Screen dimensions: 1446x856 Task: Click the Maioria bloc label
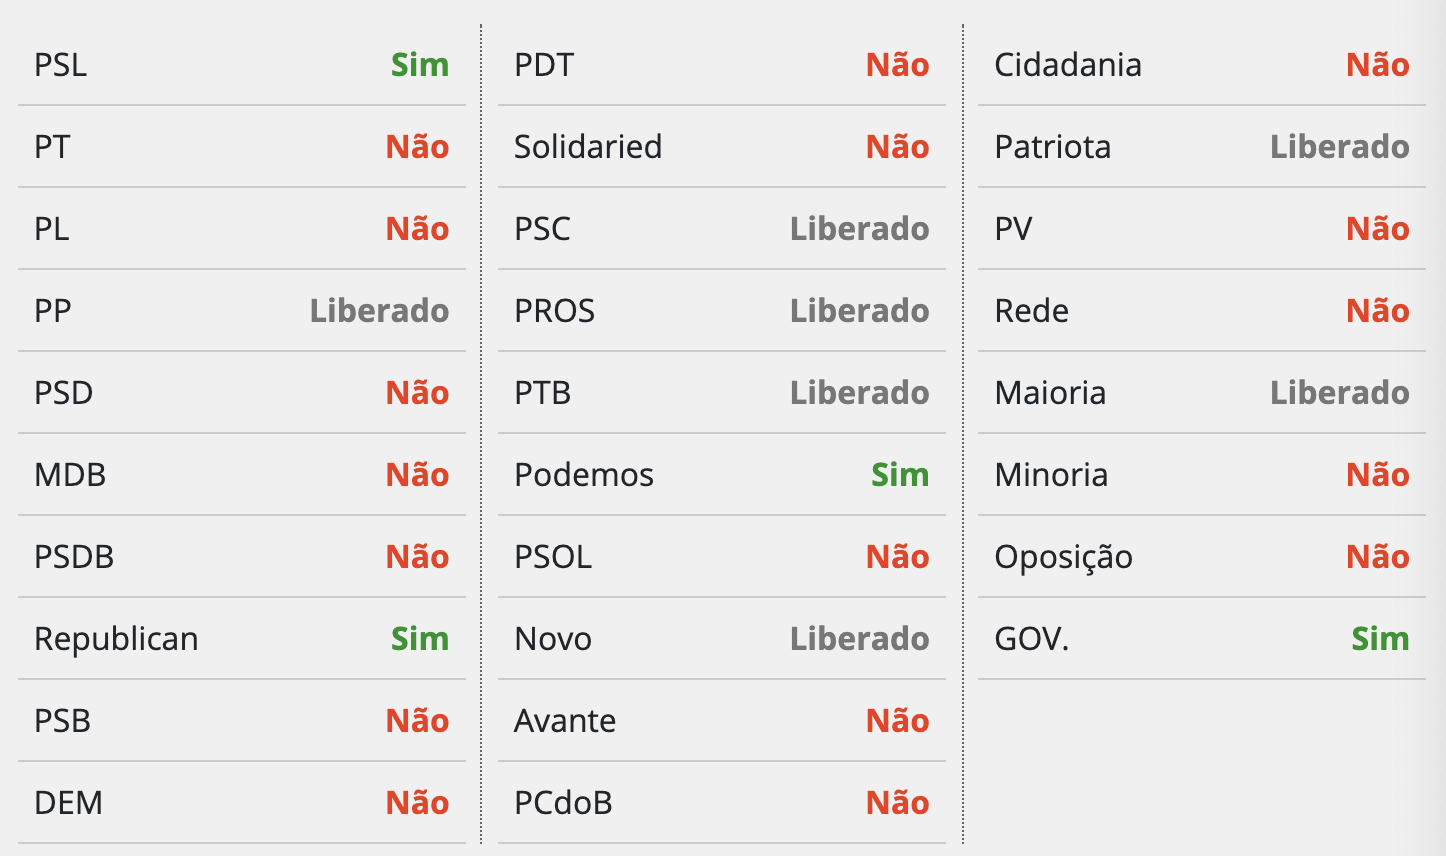click(1050, 393)
